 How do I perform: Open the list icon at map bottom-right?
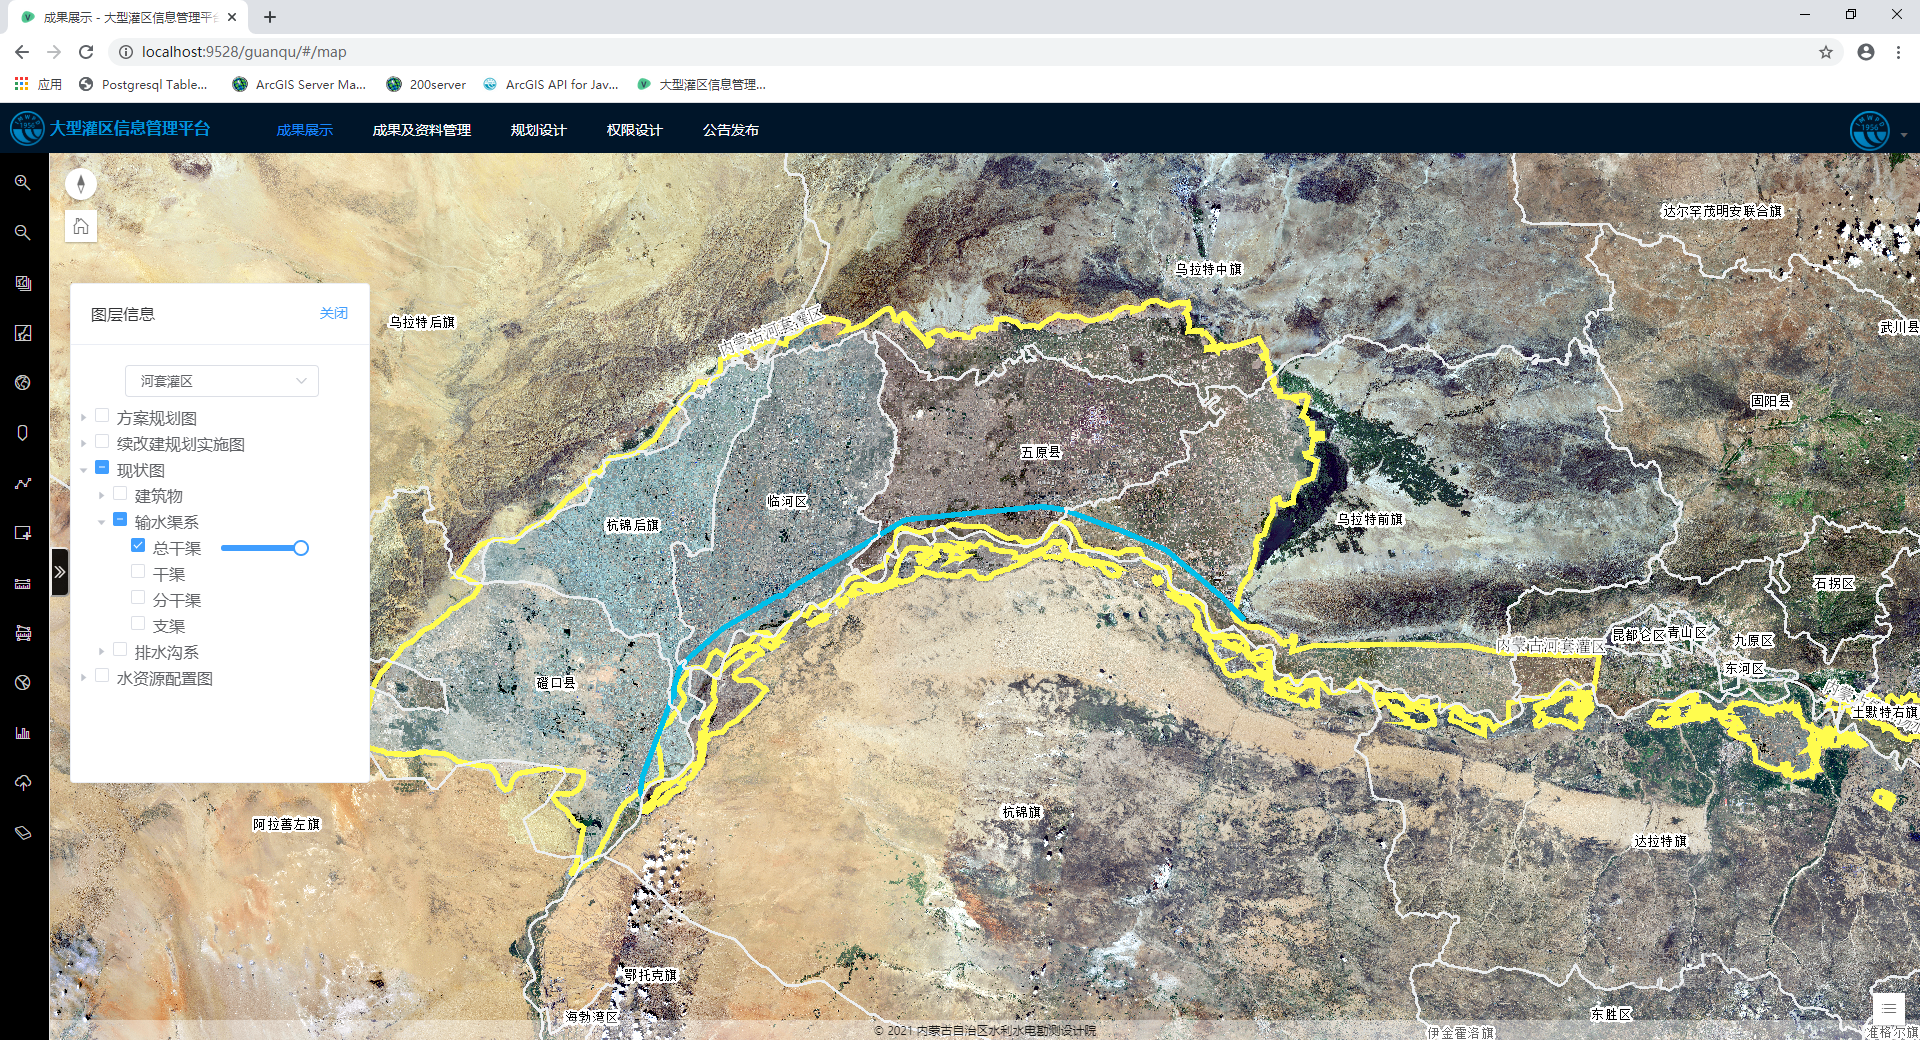(x=1888, y=1007)
